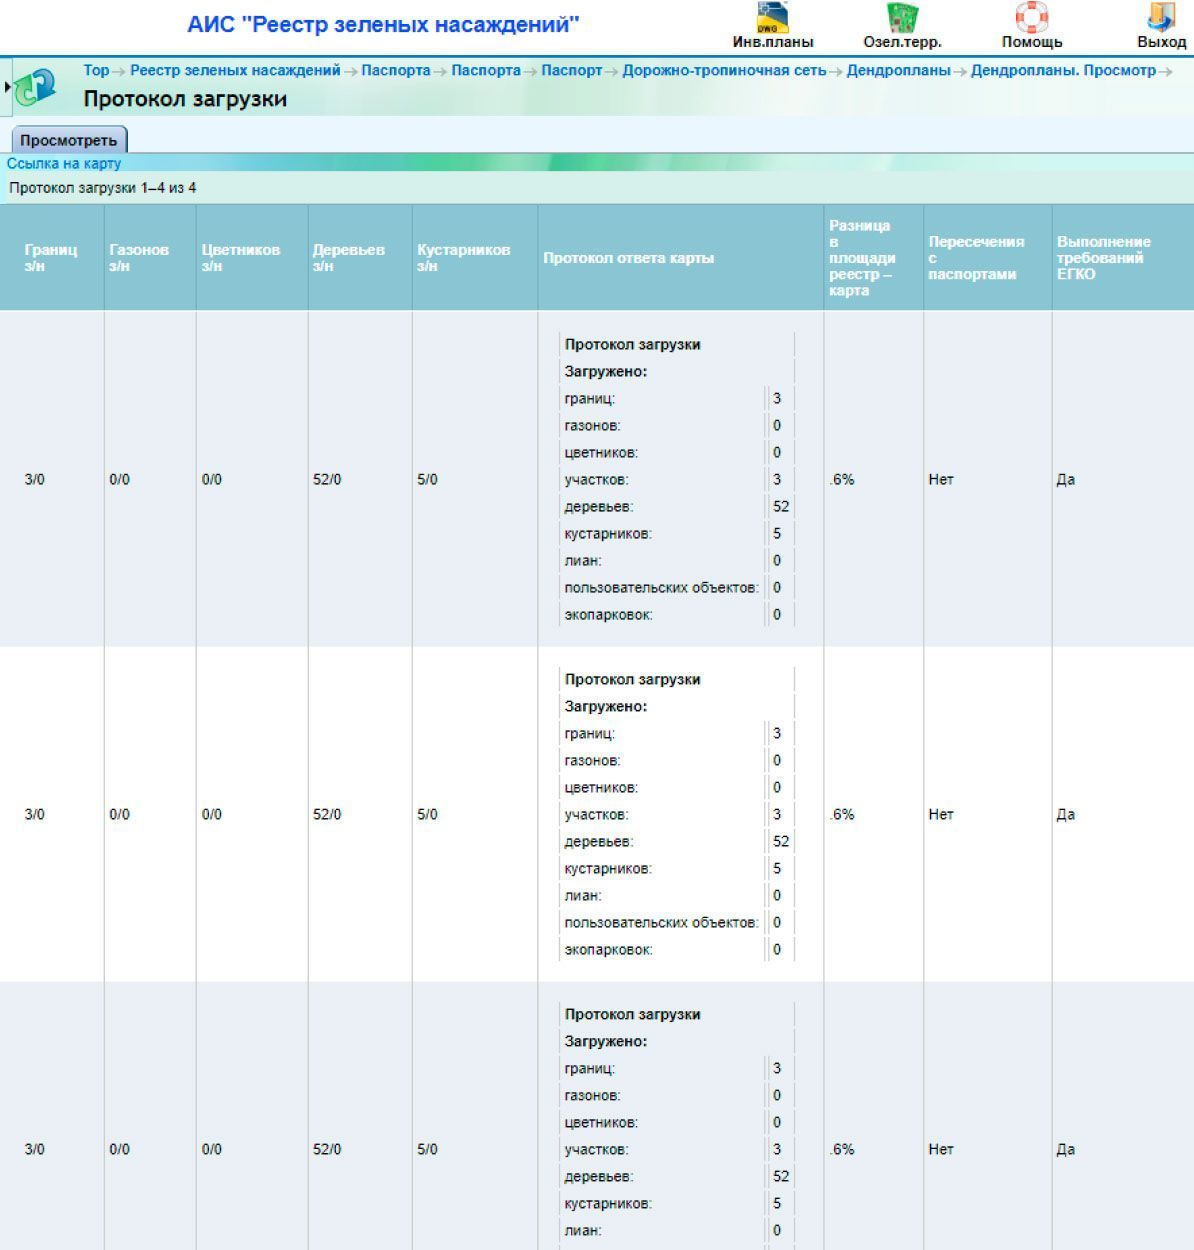Screen dimensions: 1194x1250
Task: Click the Выход exit door icon
Action: coord(1161,18)
